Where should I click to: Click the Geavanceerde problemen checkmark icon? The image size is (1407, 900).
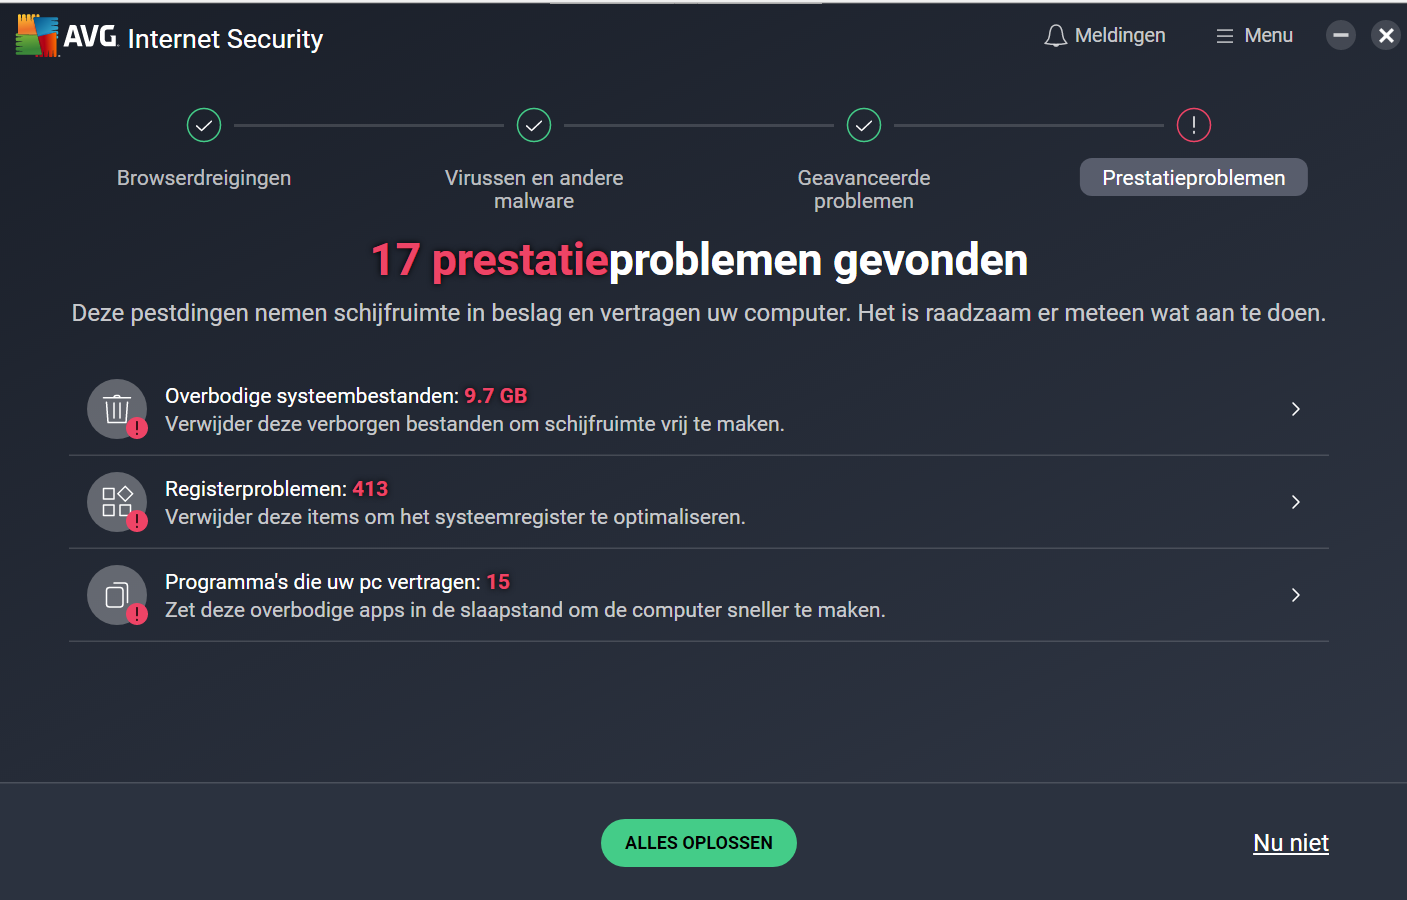pyautogui.click(x=864, y=125)
